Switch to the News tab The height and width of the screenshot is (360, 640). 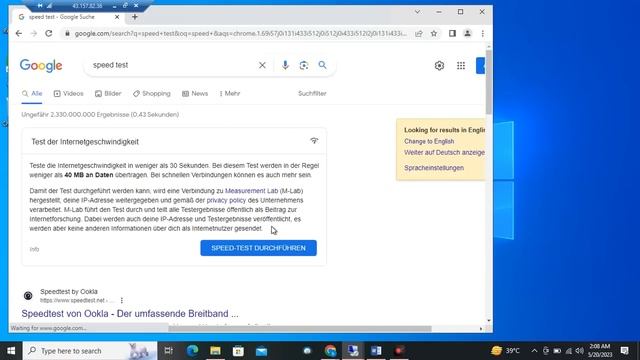[x=195, y=93]
